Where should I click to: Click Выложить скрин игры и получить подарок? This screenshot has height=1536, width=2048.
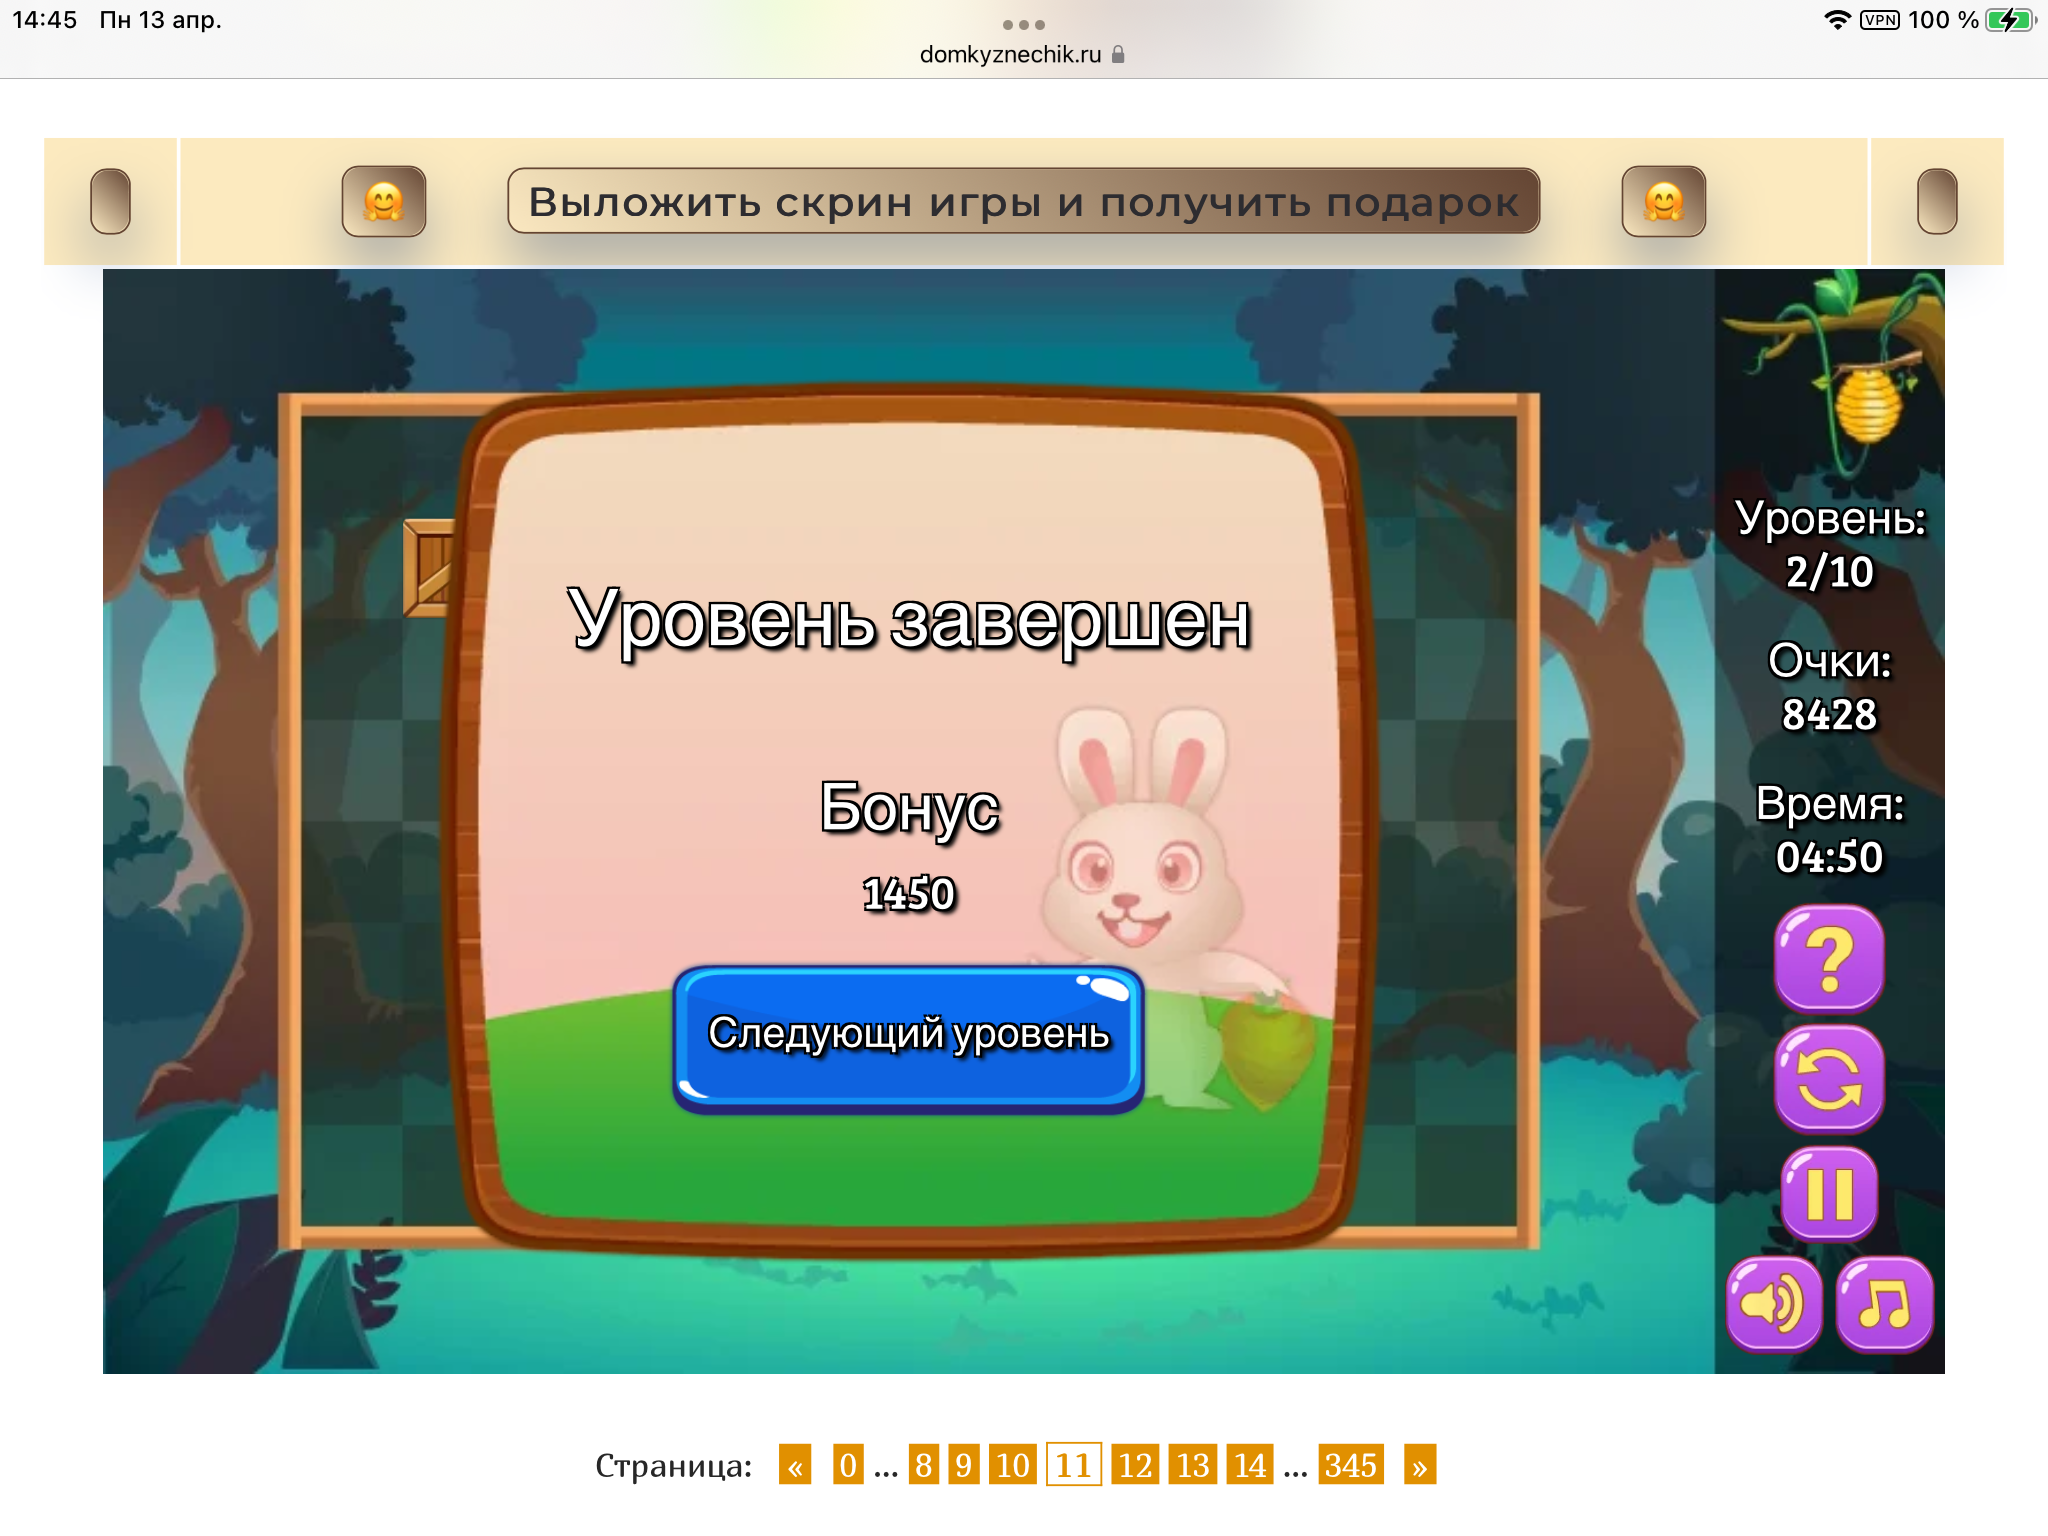tap(1023, 201)
